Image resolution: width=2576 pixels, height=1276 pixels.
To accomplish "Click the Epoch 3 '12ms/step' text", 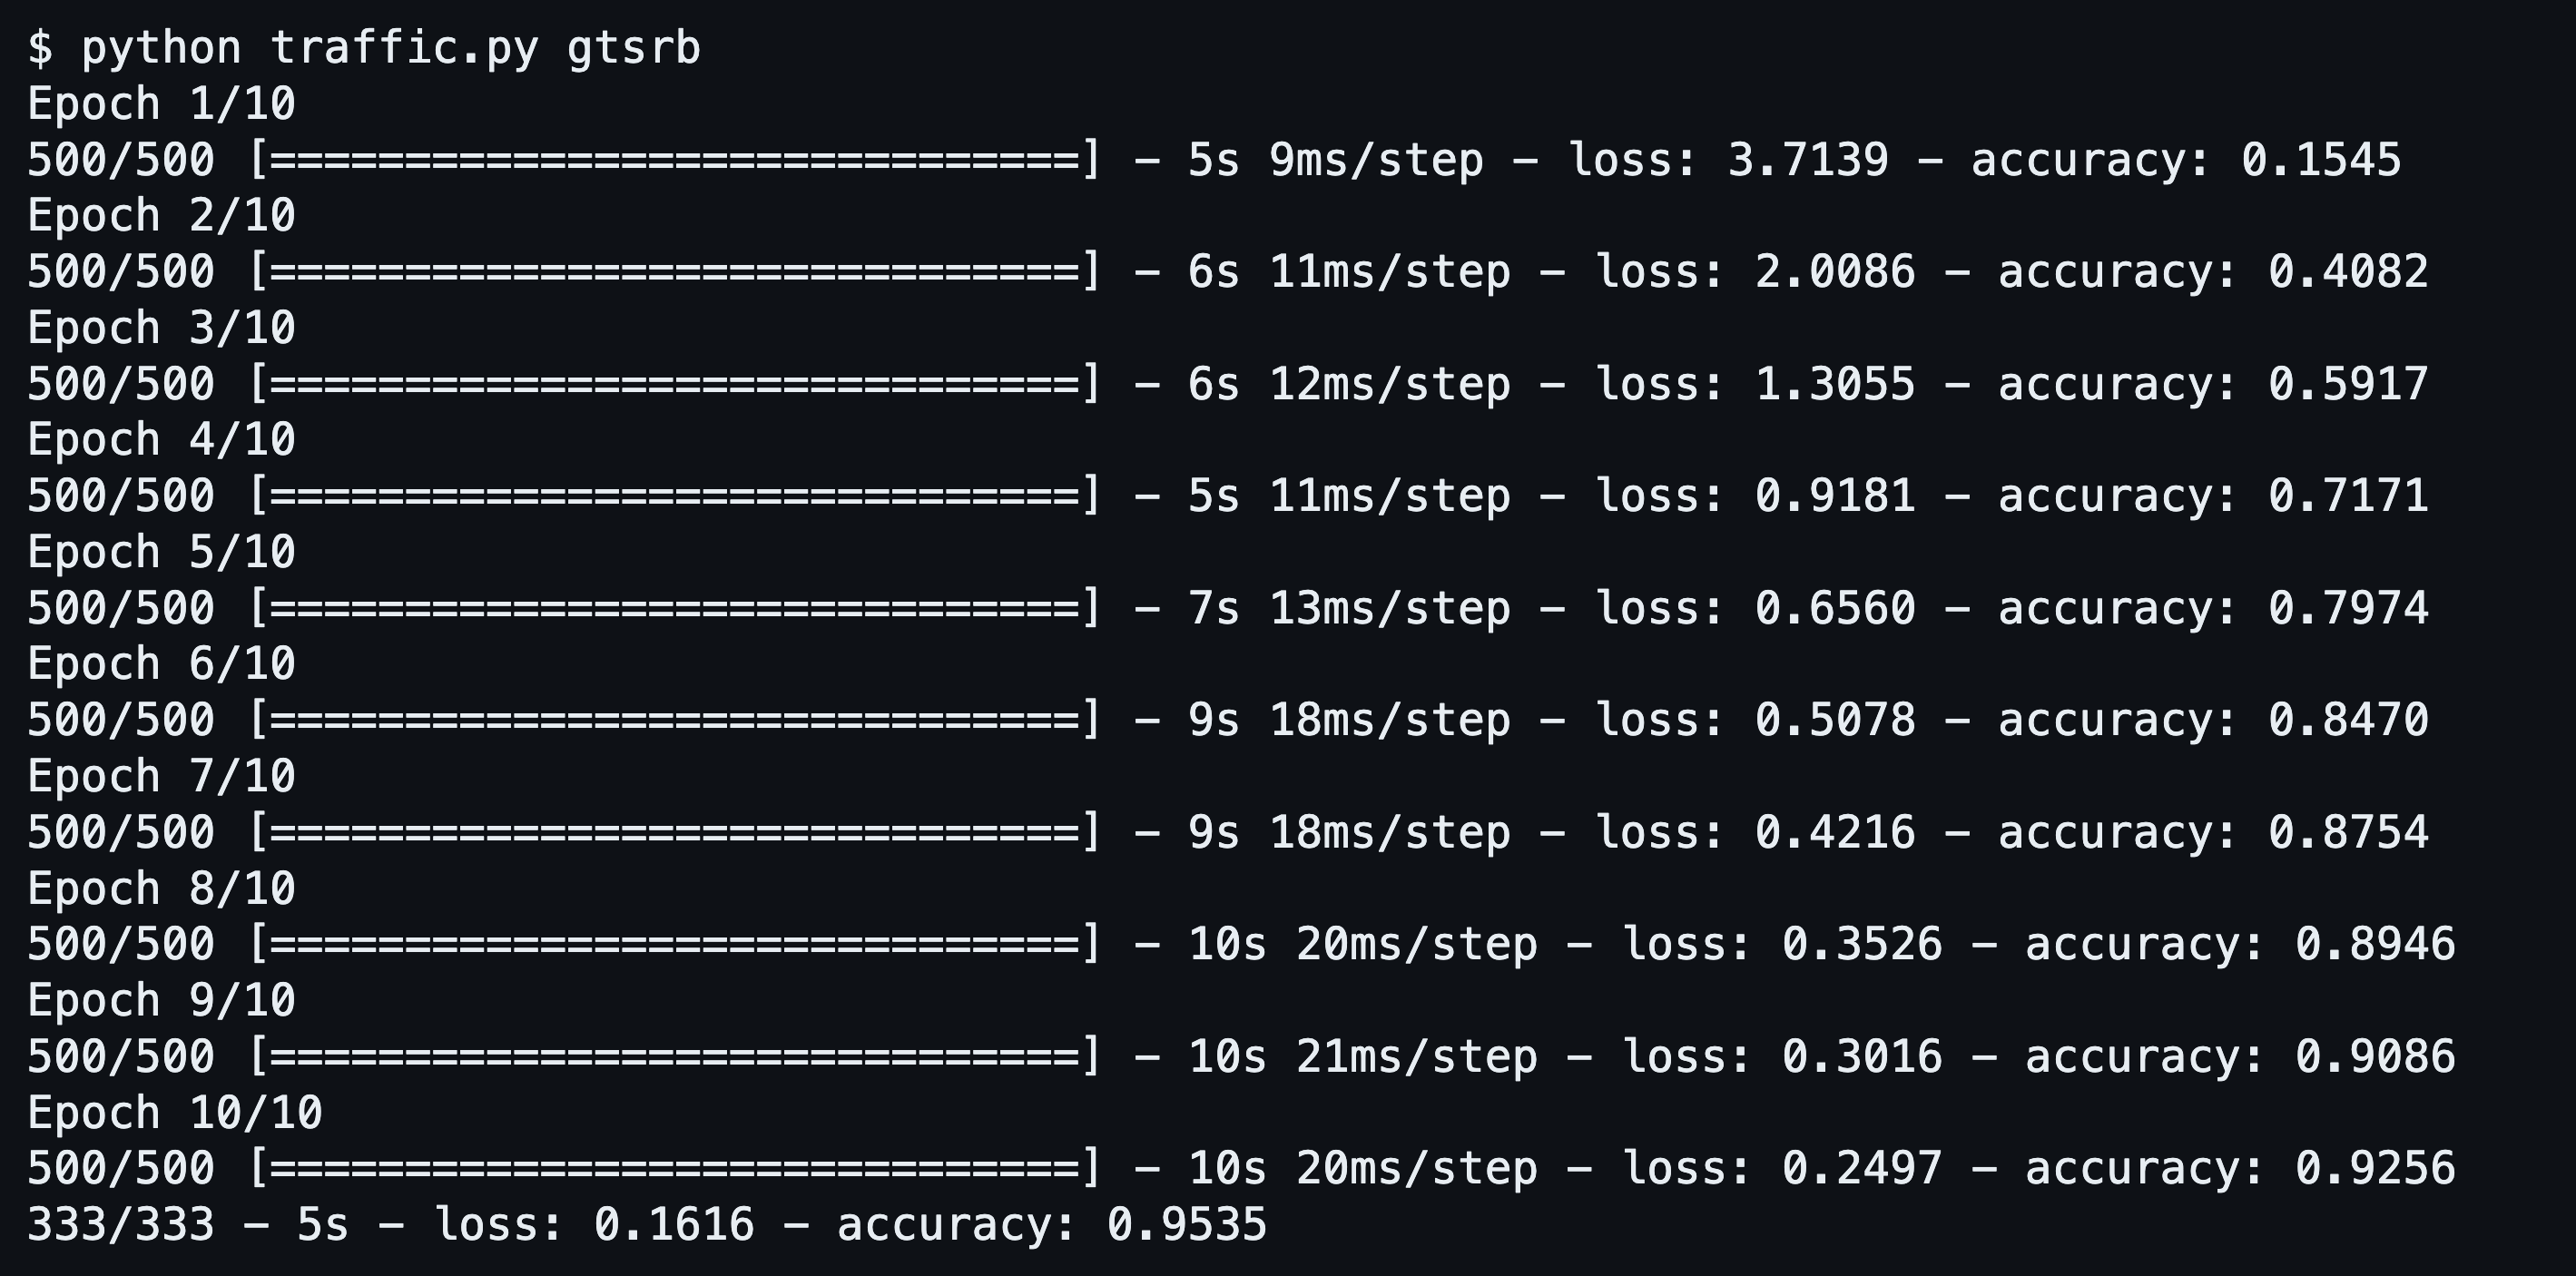I will point(1390,384).
